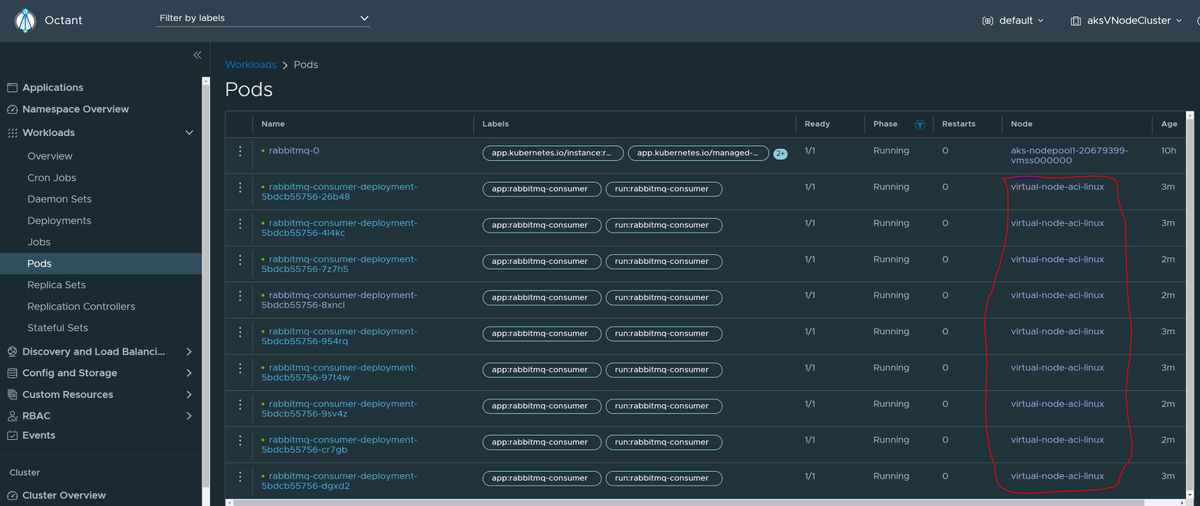Open the actions menu for pod dgxd2
Viewport: 1200px width, 506px height.
(240, 476)
